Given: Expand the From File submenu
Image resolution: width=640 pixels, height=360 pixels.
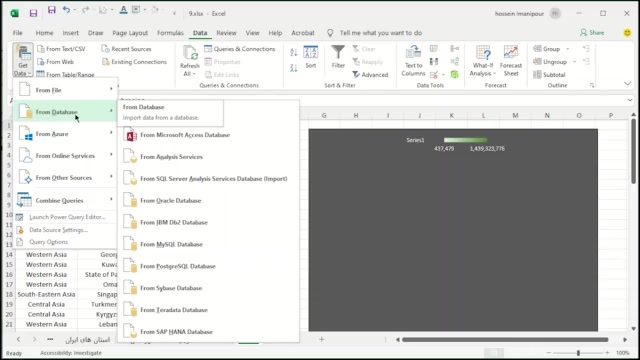Looking at the screenshot, I should (x=66, y=90).
